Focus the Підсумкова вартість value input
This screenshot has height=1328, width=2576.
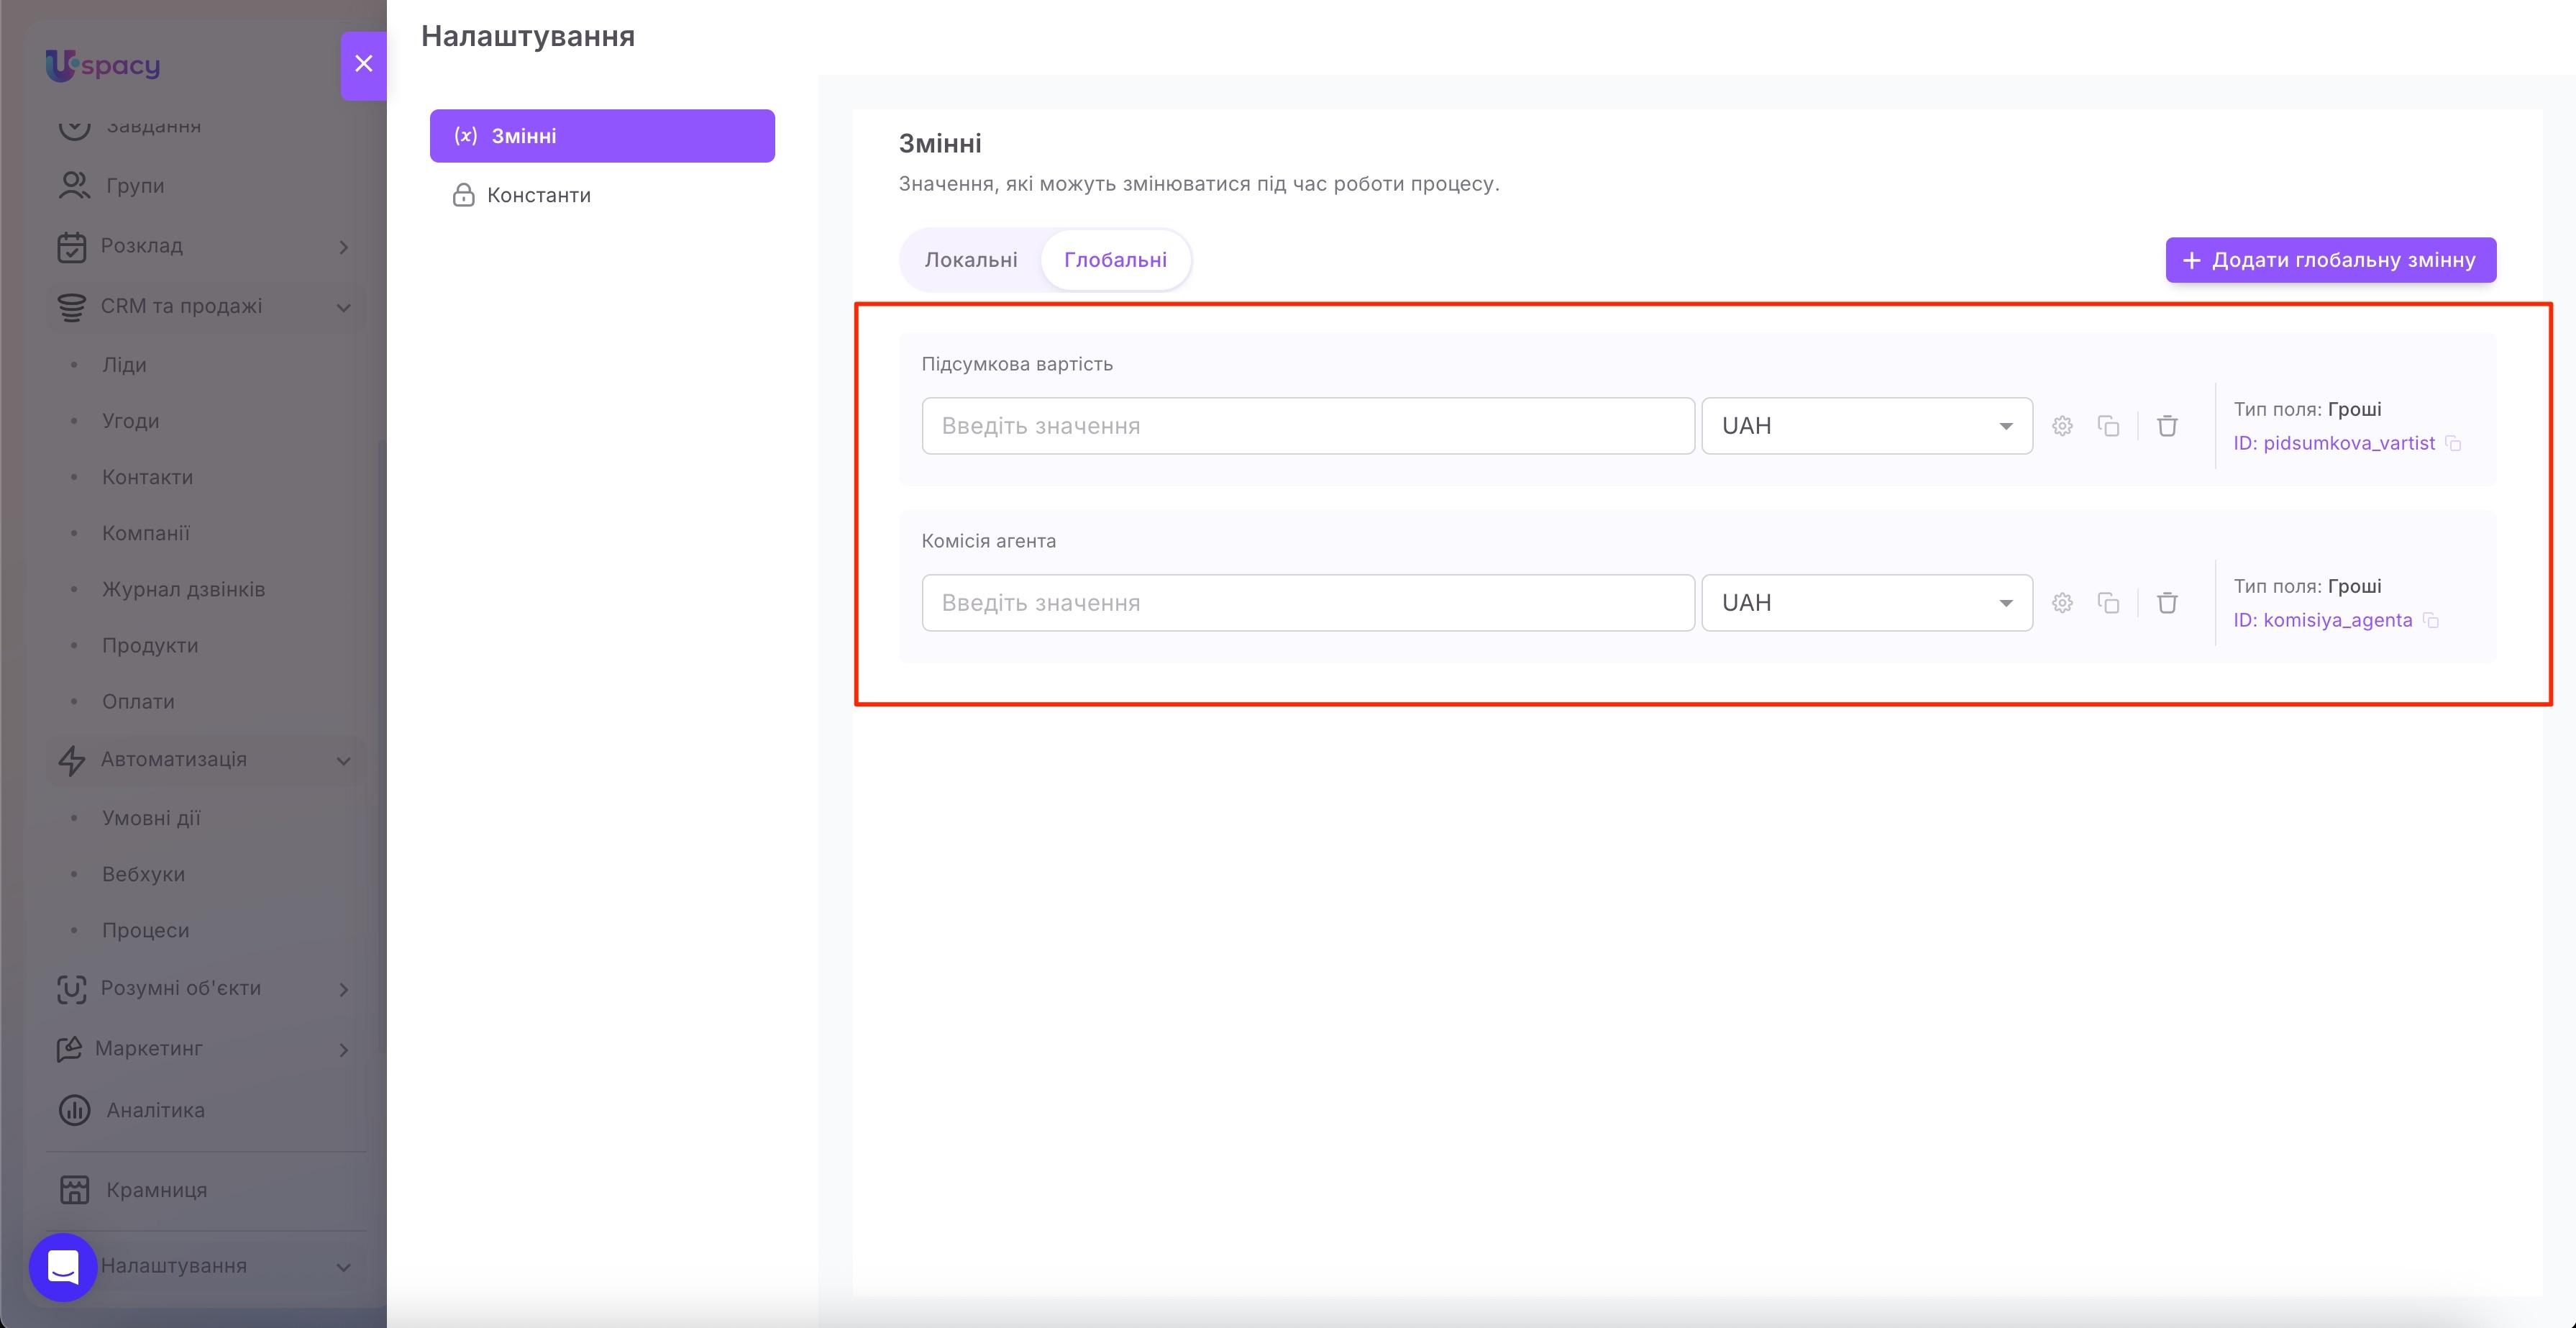pyautogui.click(x=1308, y=426)
